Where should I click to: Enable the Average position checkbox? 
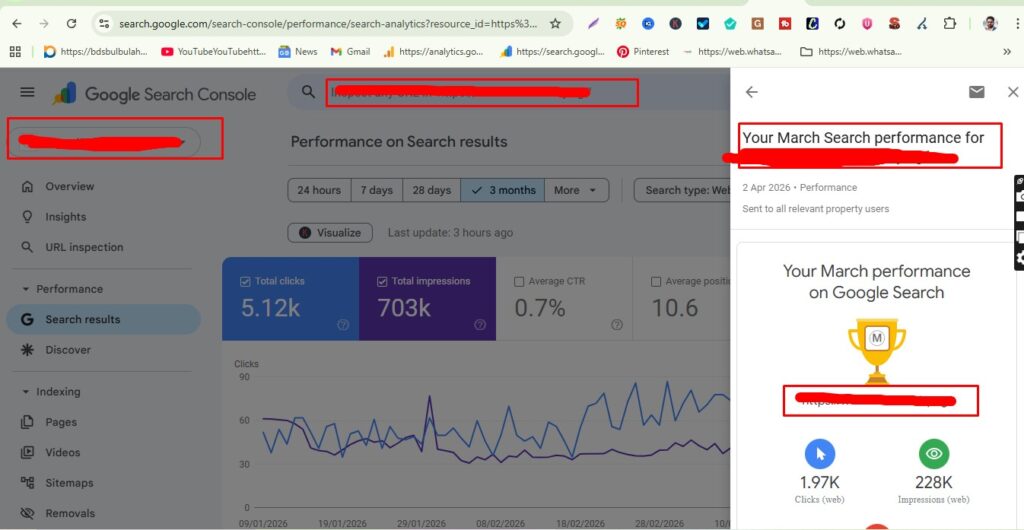pos(656,281)
